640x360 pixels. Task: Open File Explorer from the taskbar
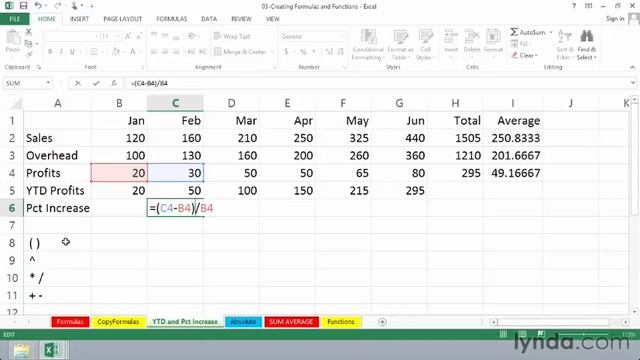(21, 350)
